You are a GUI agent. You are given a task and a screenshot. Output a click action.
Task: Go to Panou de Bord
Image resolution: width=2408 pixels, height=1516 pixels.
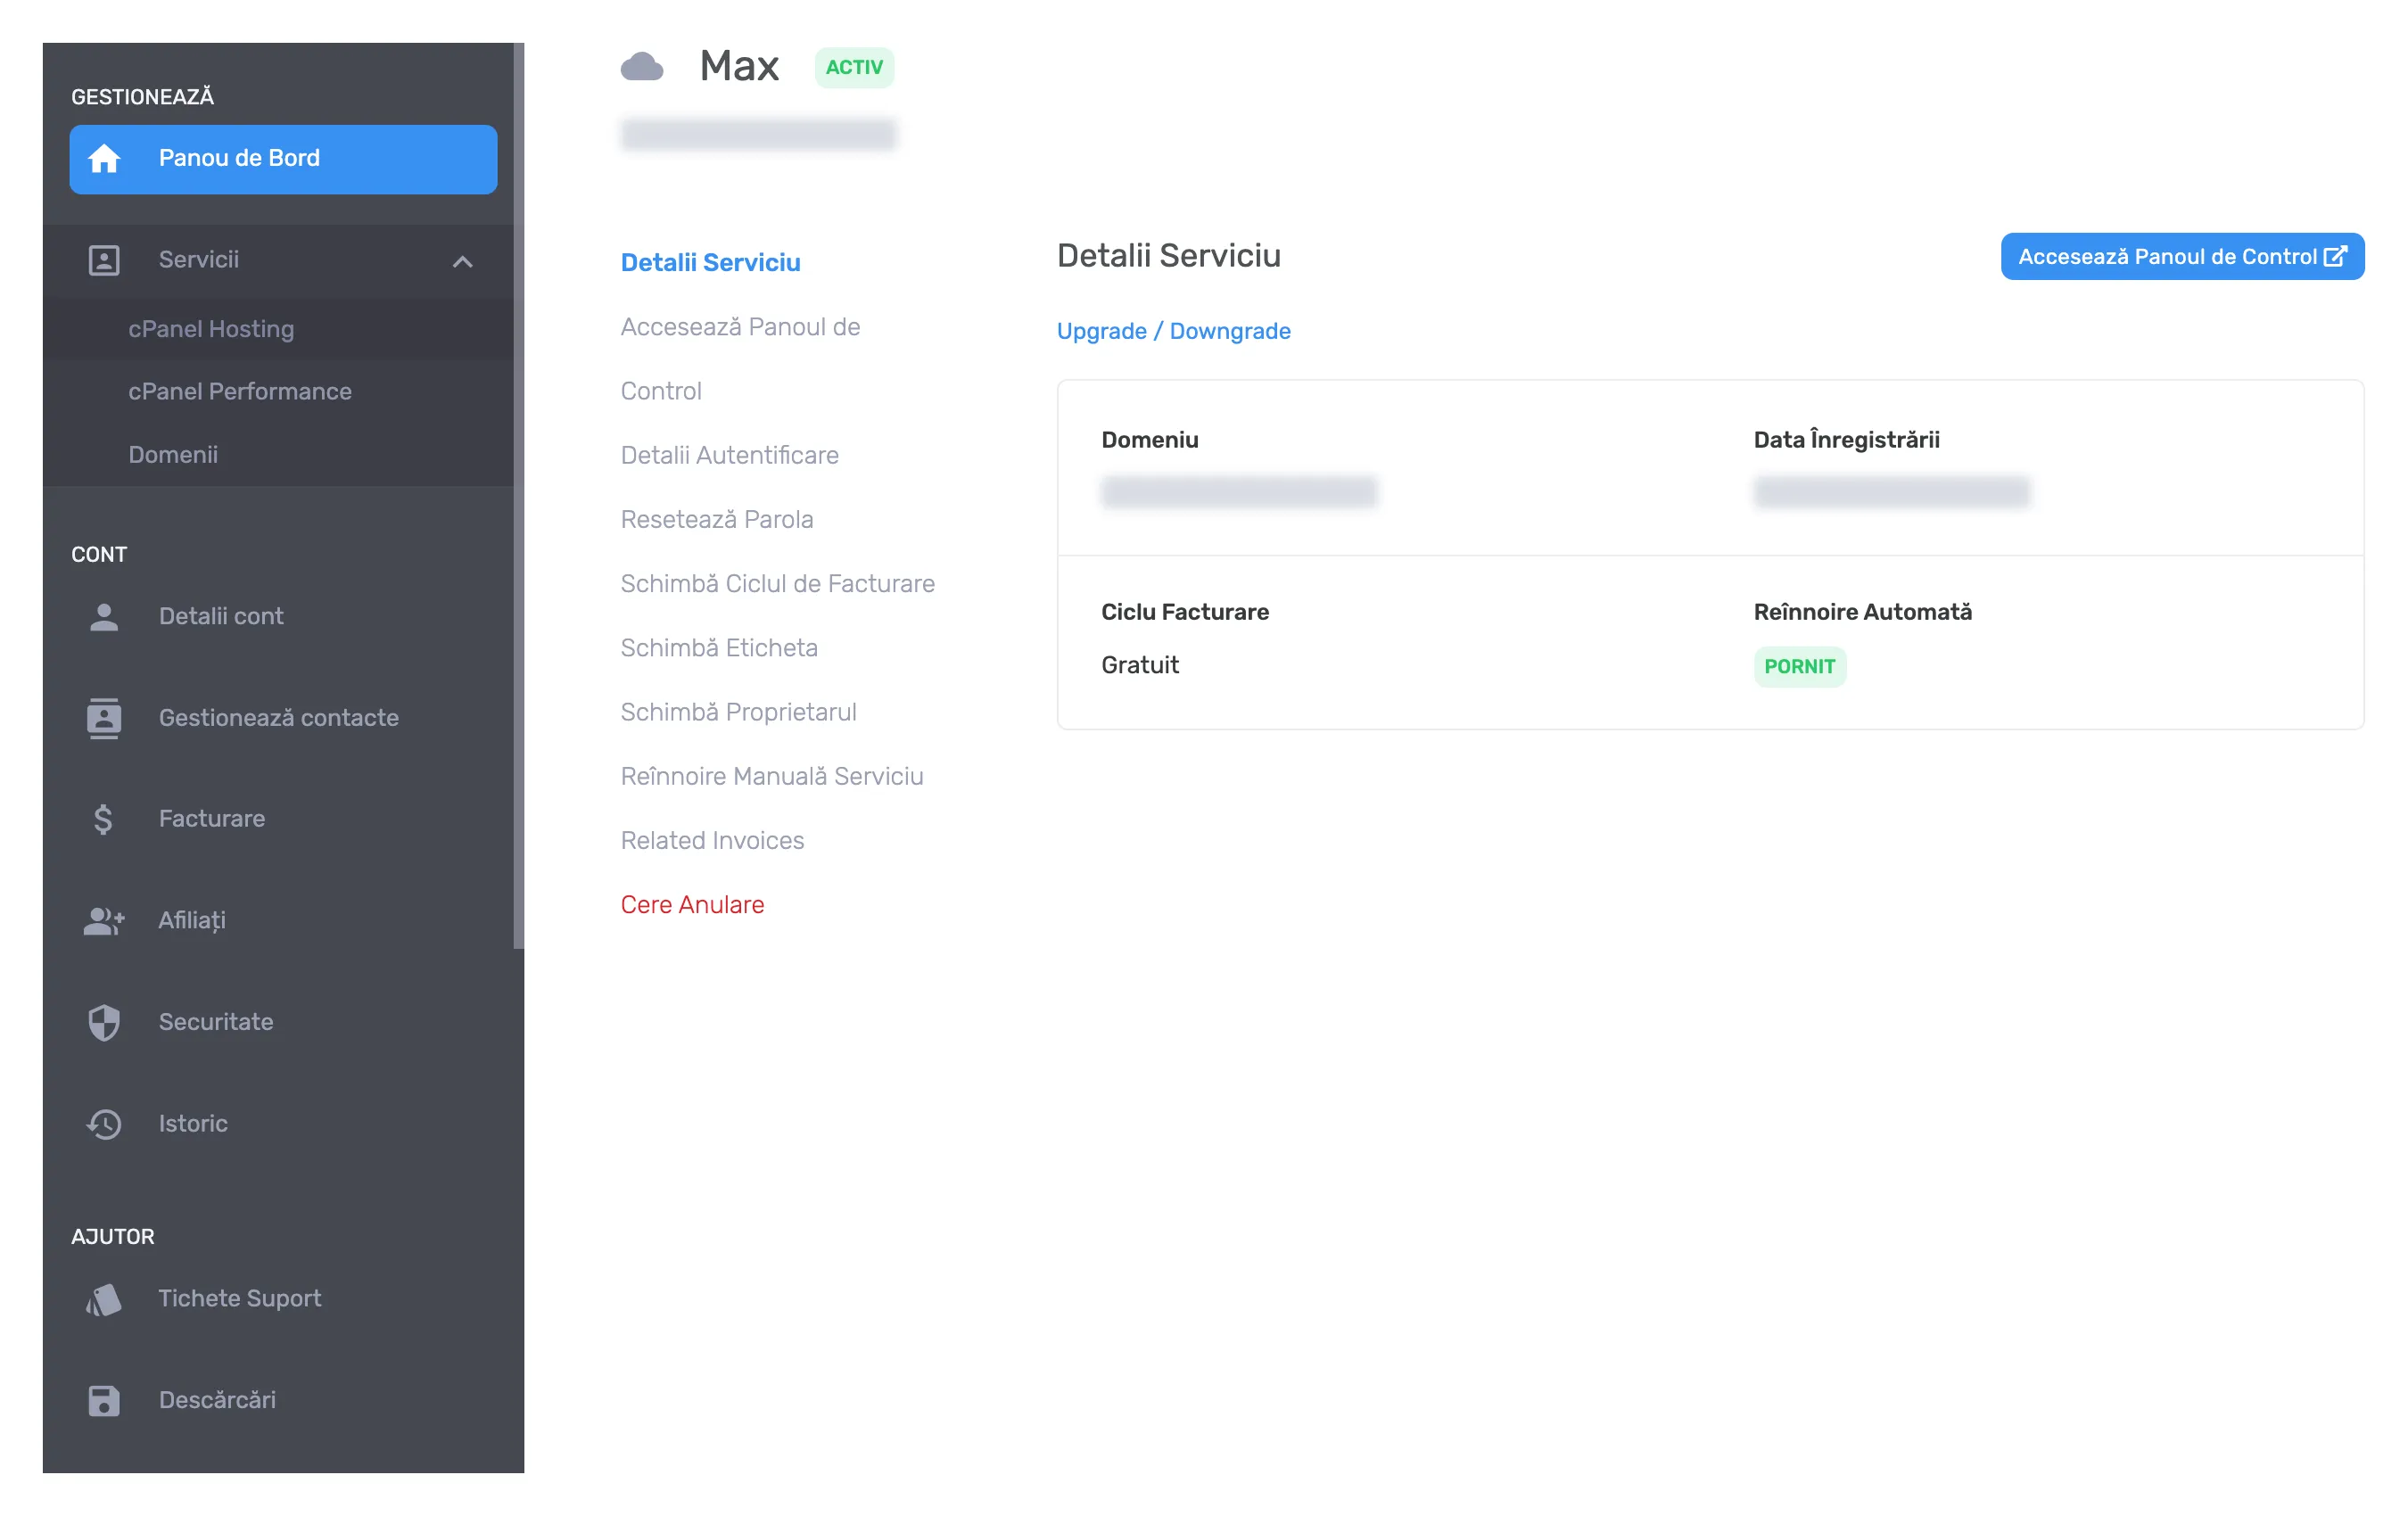(283, 159)
